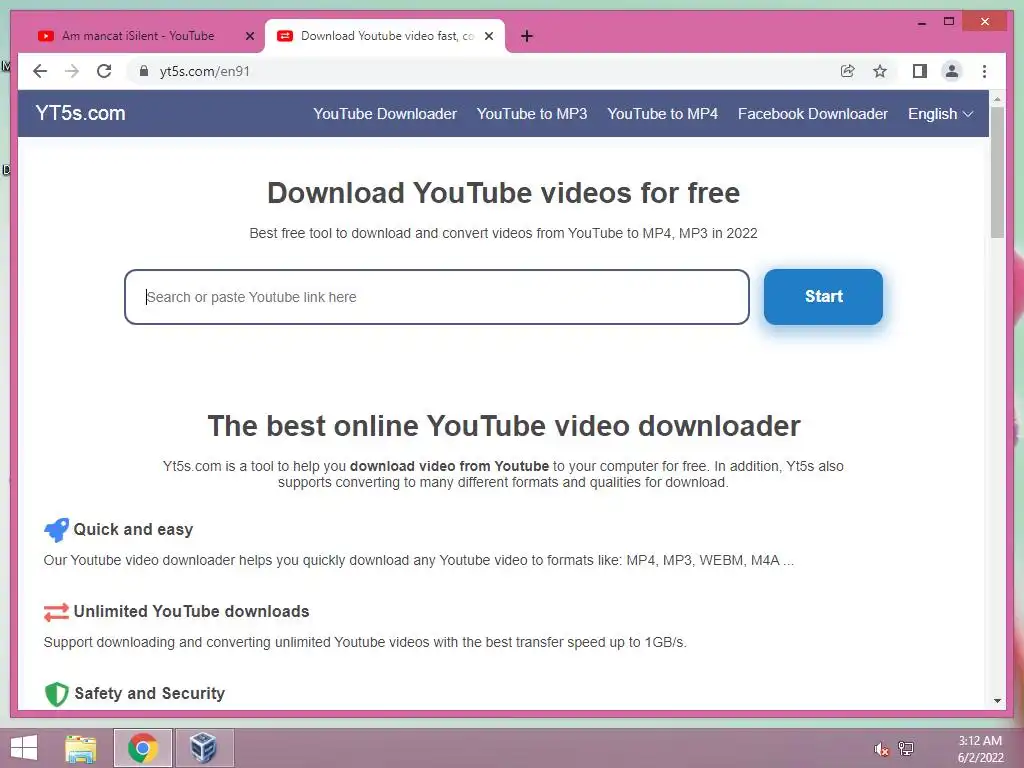Click the rocket icon beside Quick and easy
This screenshot has width=1024, height=768.
56,530
